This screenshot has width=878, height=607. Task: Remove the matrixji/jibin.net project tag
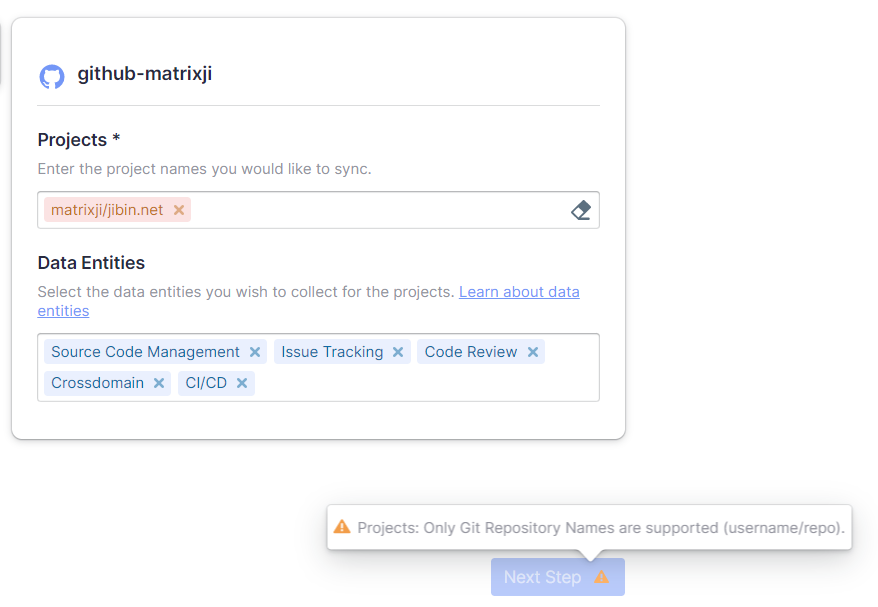click(178, 210)
